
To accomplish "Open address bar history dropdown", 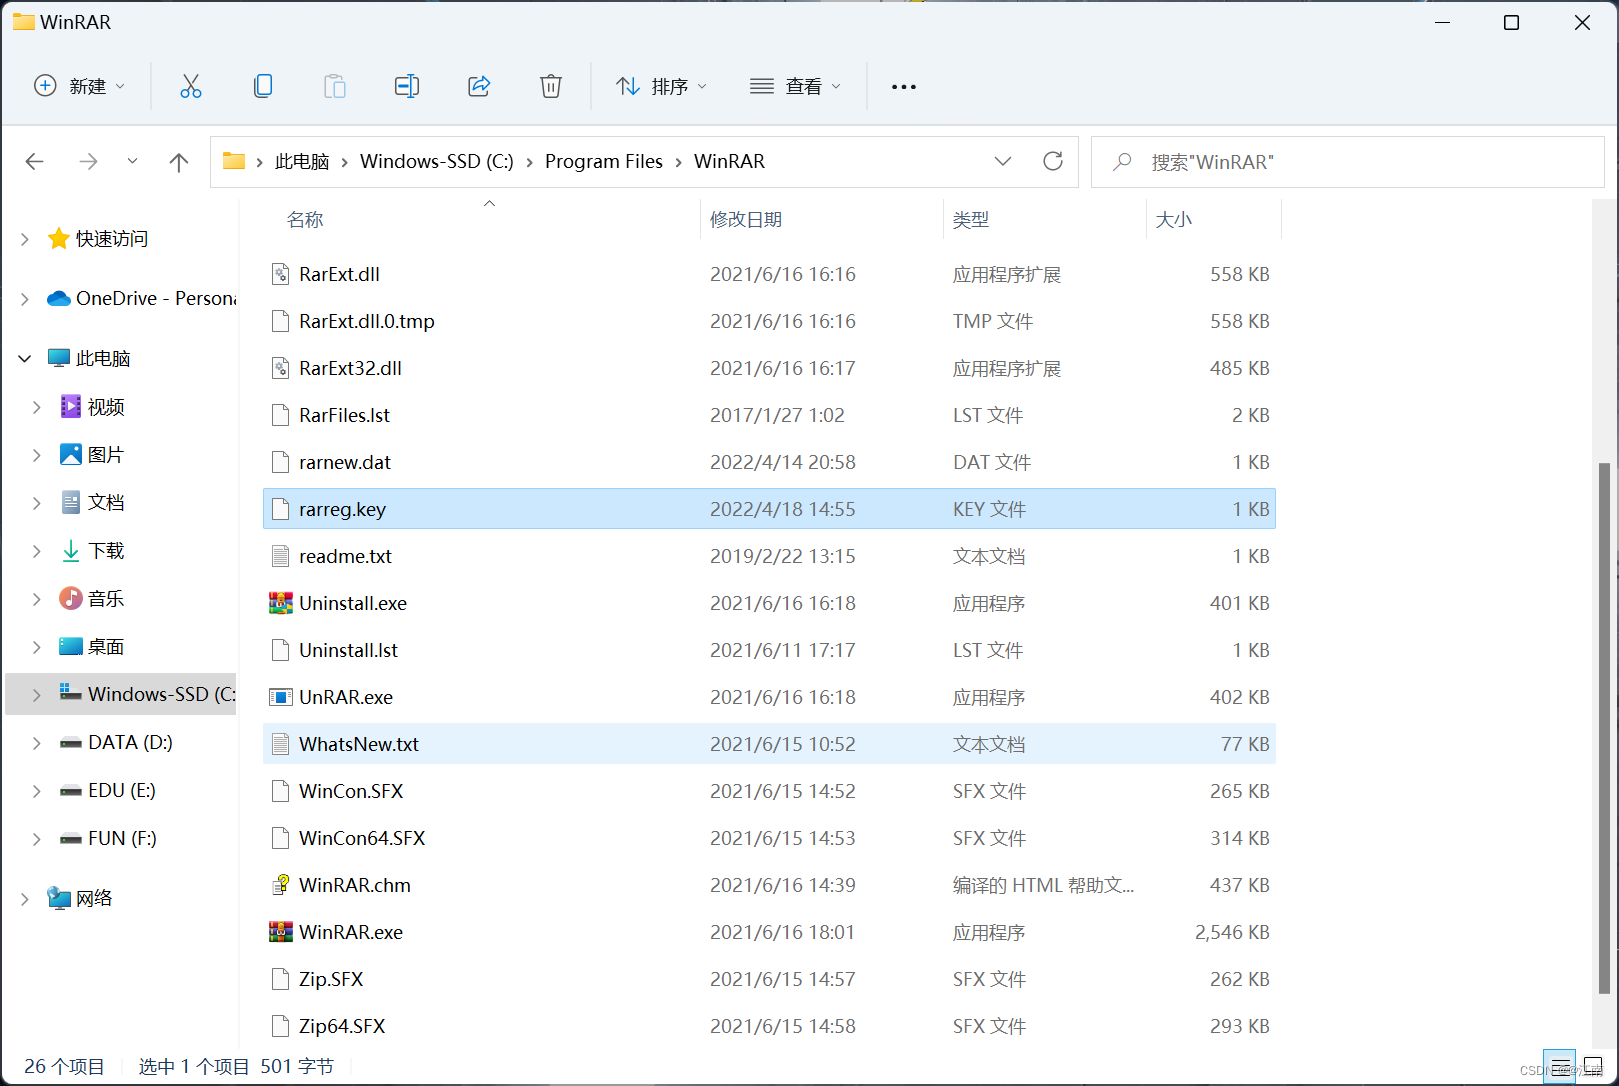I will (1003, 161).
